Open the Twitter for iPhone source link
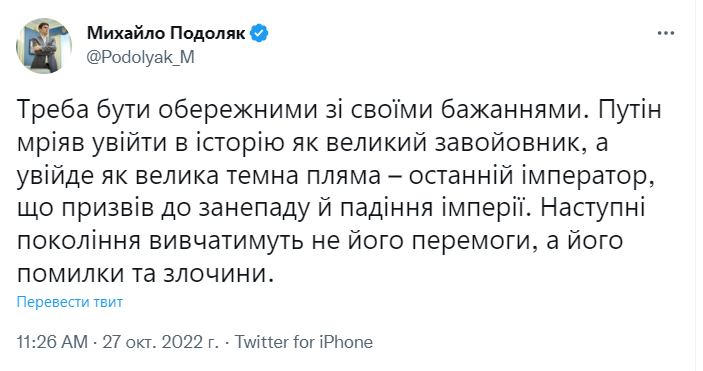 click(304, 342)
